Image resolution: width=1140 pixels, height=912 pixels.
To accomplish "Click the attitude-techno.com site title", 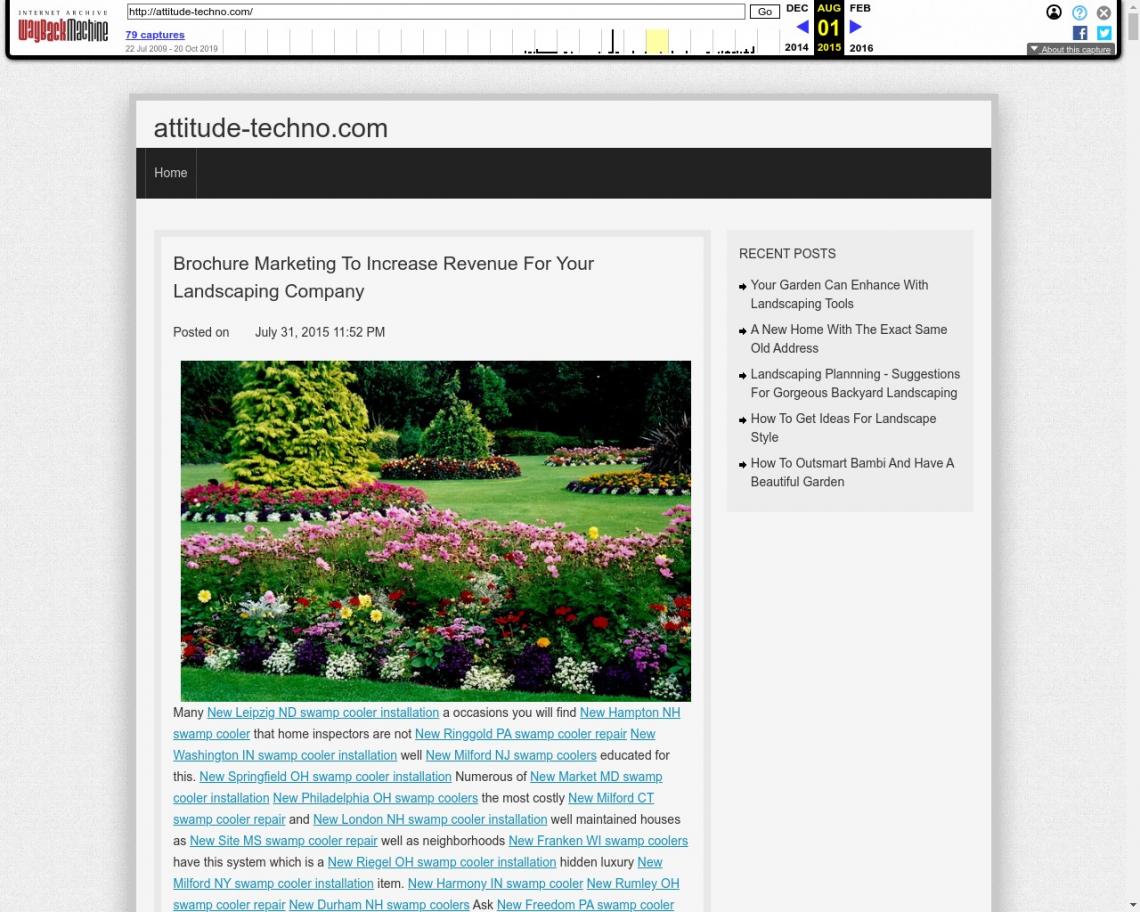I will (x=270, y=128).
